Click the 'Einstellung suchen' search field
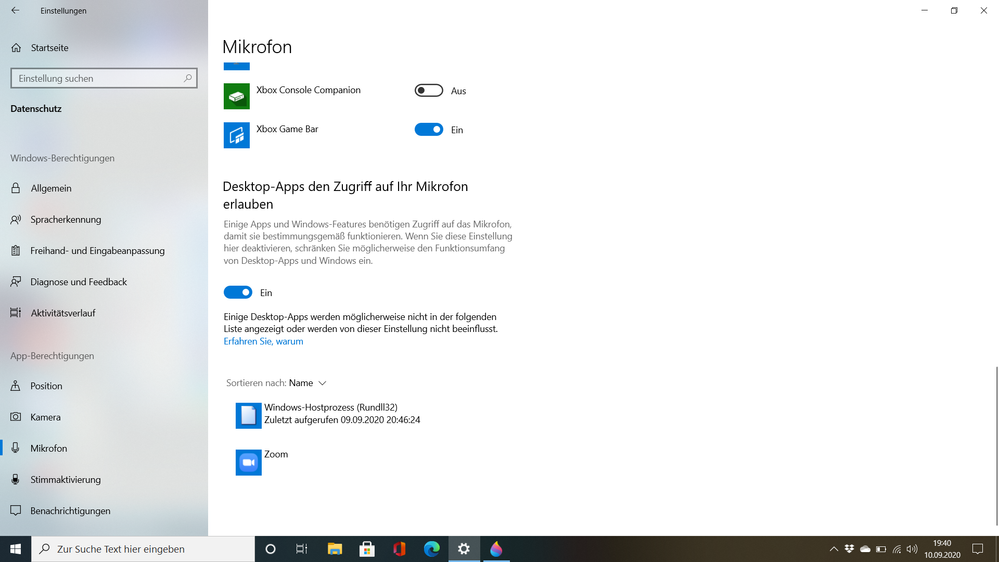999x562 pixels. coord(97,78)
